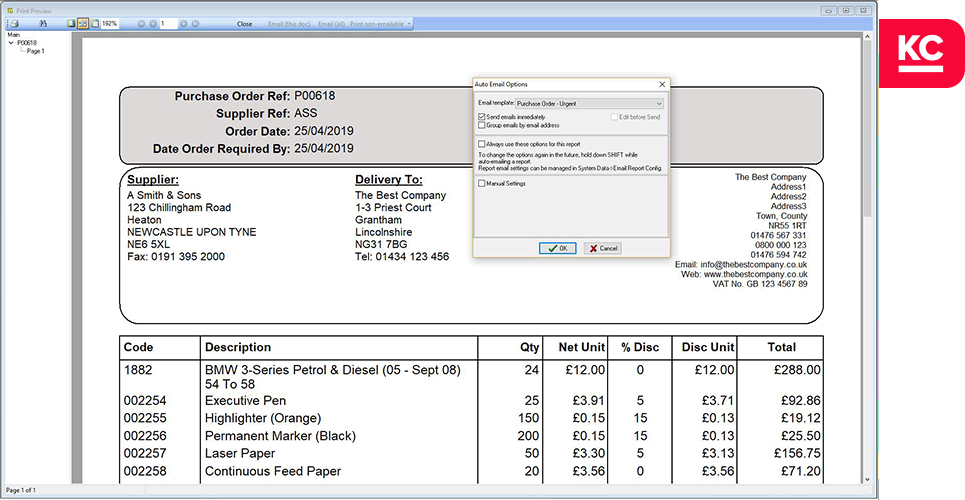Click the Supplier Ref value ASS
The height and width of the screenshot is (500, 965).
click(x=306, y=113)
